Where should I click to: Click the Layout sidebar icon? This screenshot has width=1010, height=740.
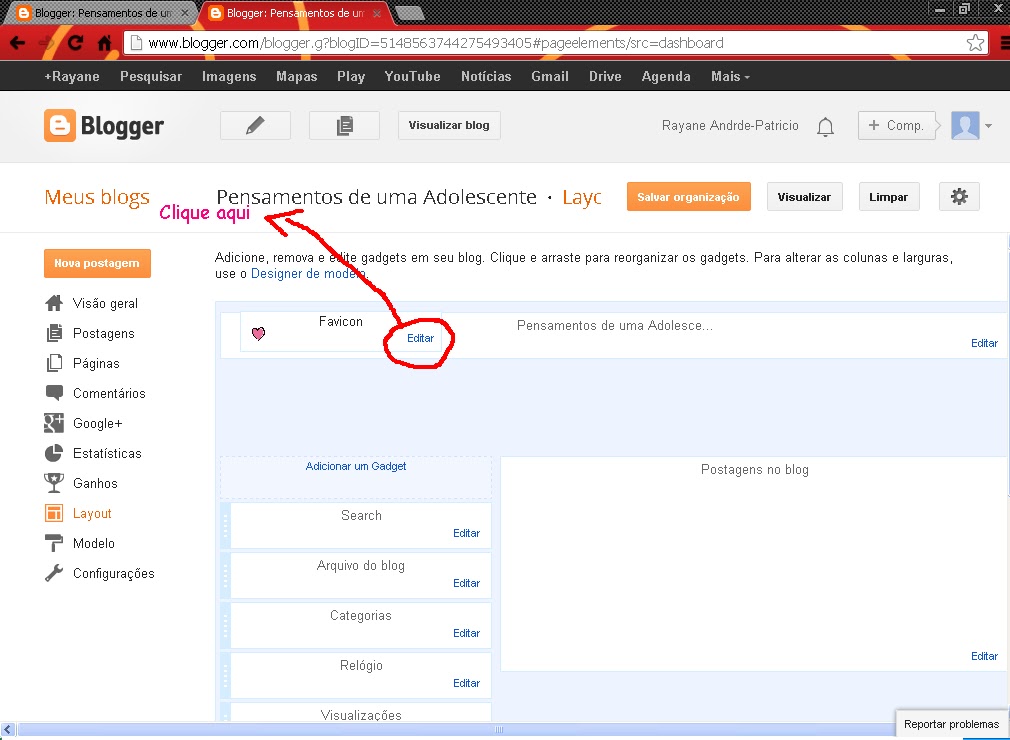point(54,513)
